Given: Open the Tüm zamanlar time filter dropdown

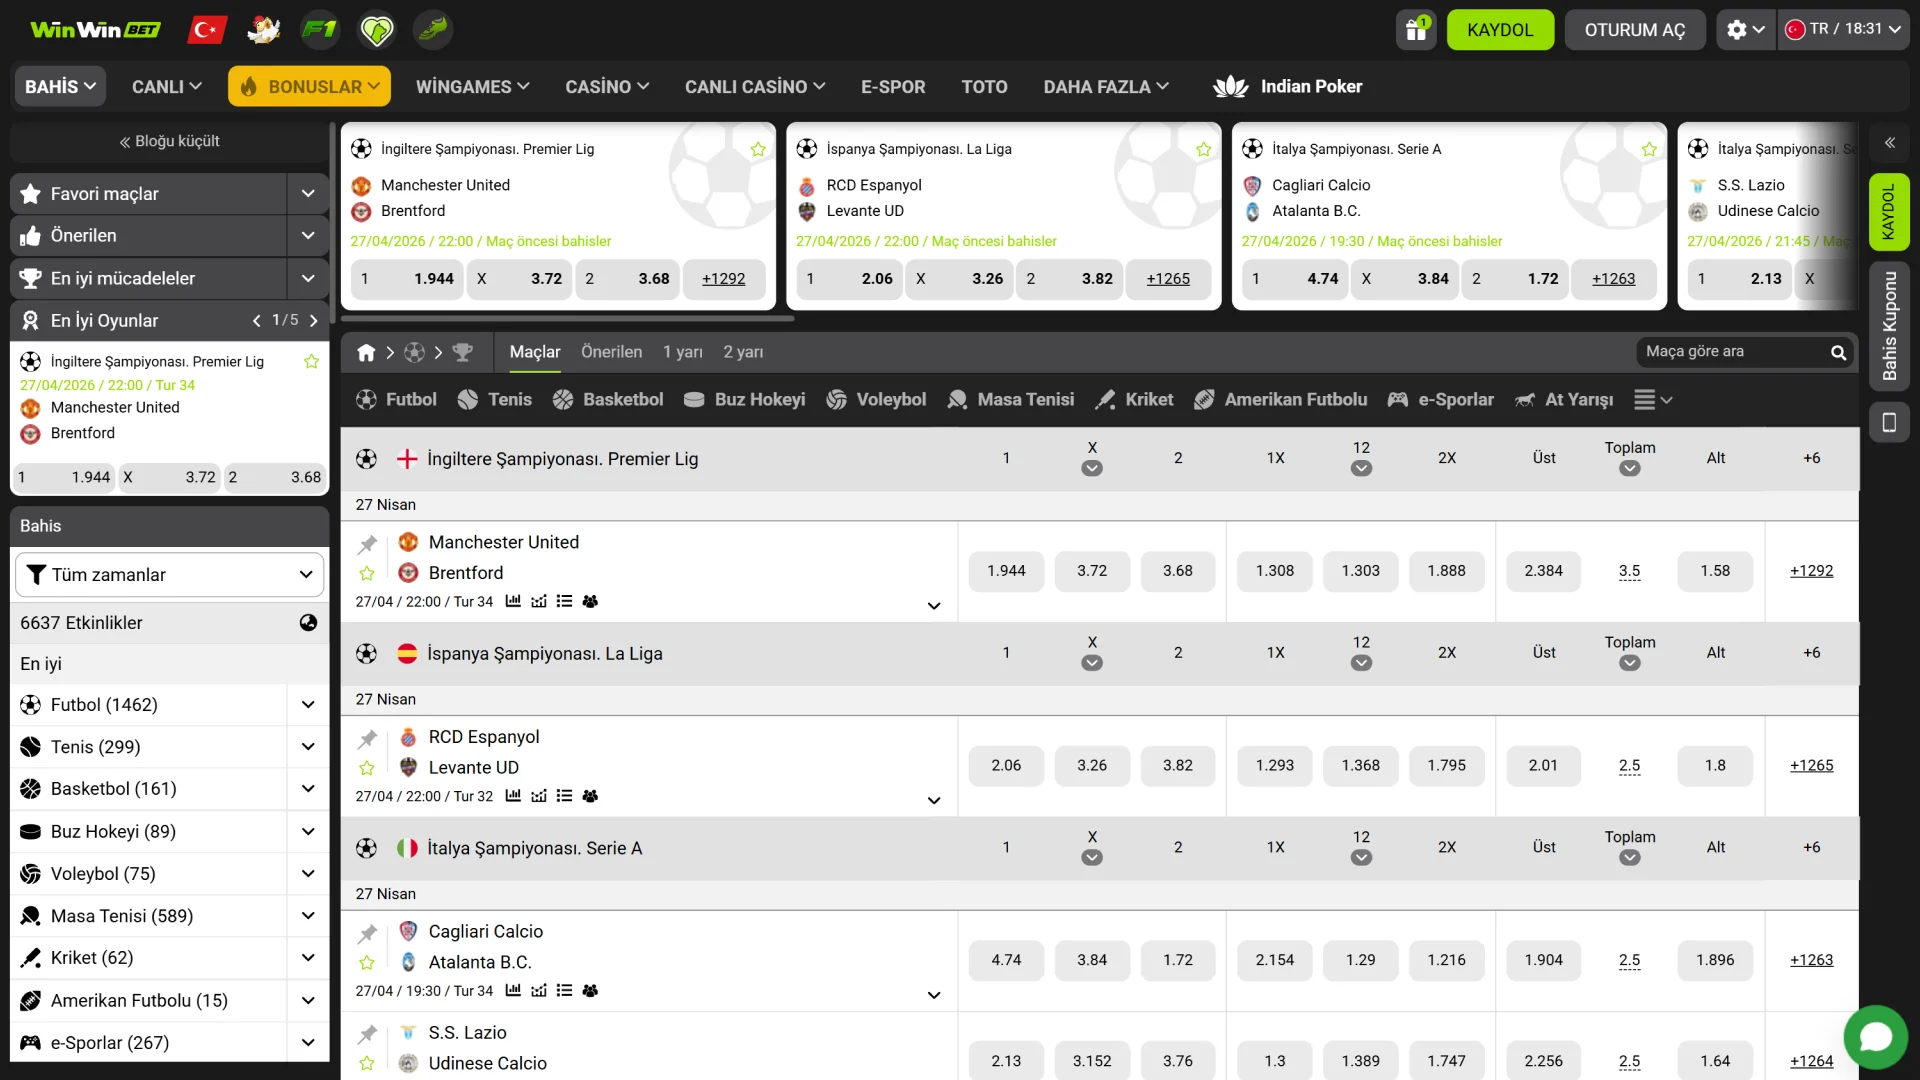Looking at the screenshot, I should point(170,575).
